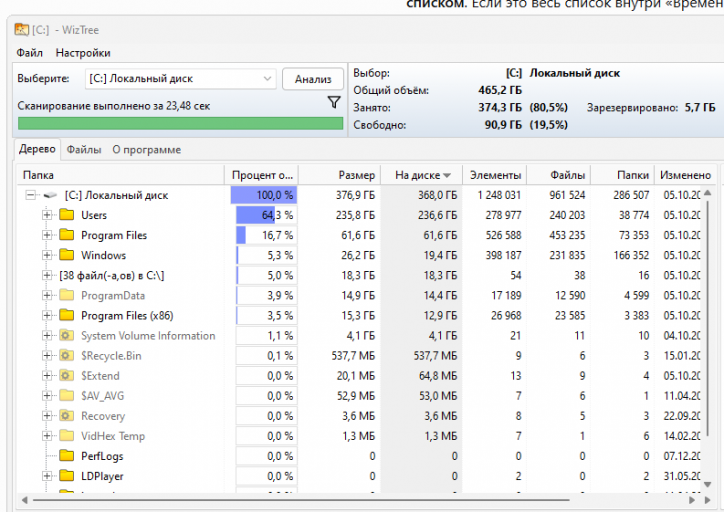Sort by the Элементы column header
The height and width of the screenshot is (512, 724).
coord(495,175)
